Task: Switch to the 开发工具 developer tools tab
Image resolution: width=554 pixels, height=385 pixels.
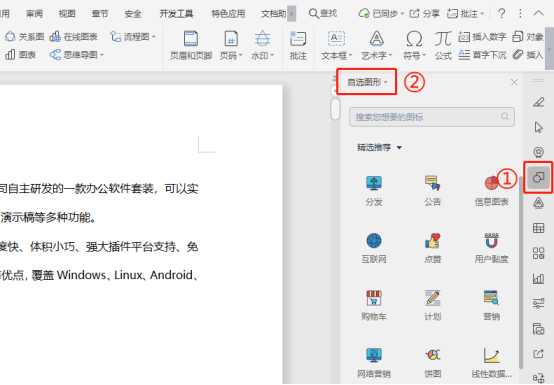Action: [x=176, y=14]
